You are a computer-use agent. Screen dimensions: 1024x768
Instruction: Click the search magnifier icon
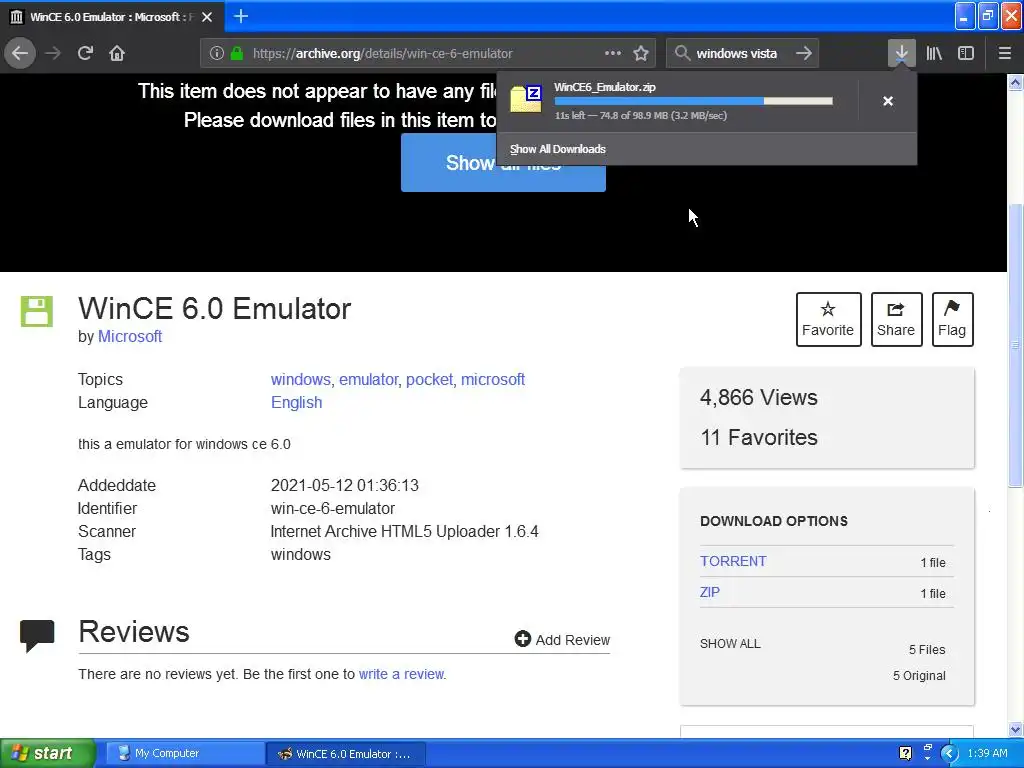click(x=682, y=54)
